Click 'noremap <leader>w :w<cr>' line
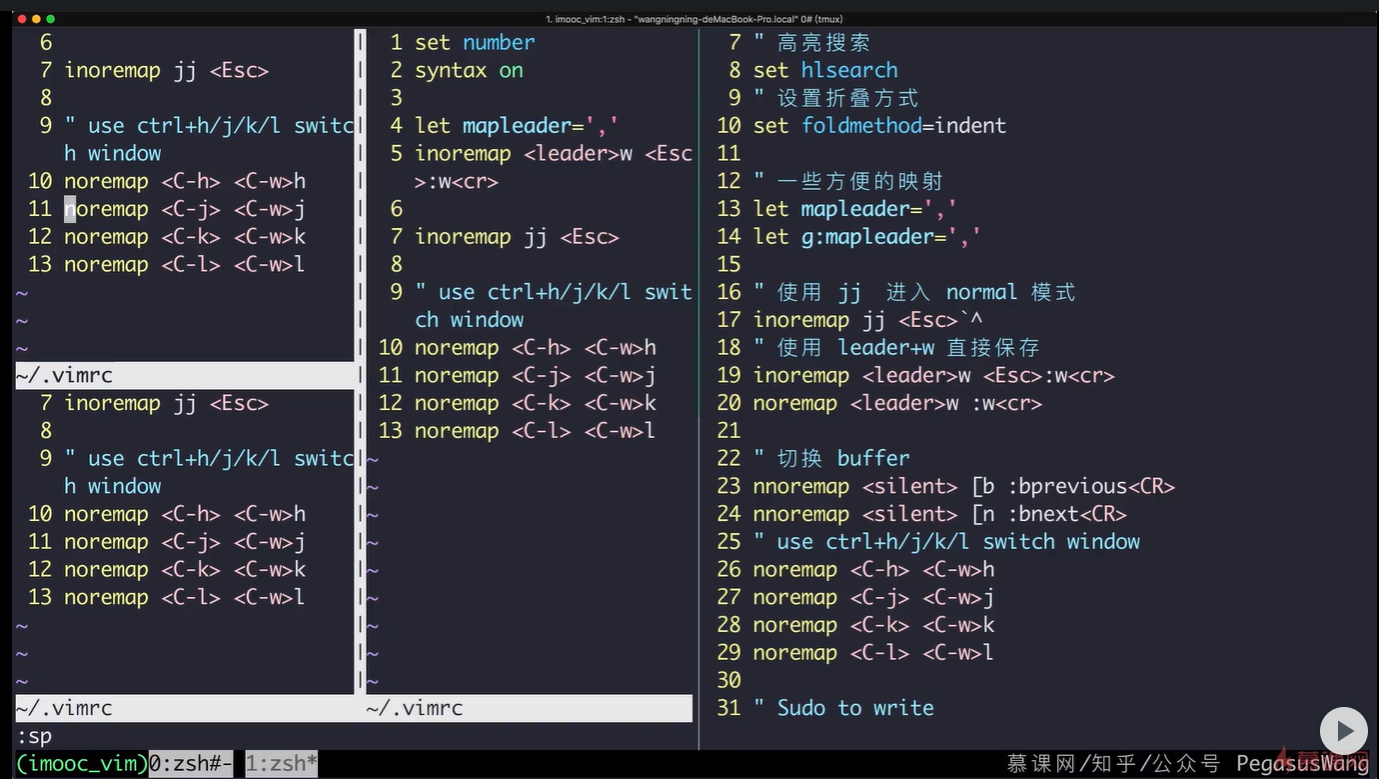The height and width of the screenshot is (779, 1379). coord(898,403)
